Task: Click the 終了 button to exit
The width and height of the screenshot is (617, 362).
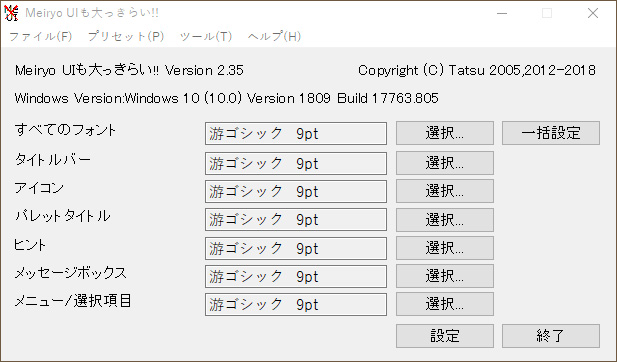Action: click(551, 336)
